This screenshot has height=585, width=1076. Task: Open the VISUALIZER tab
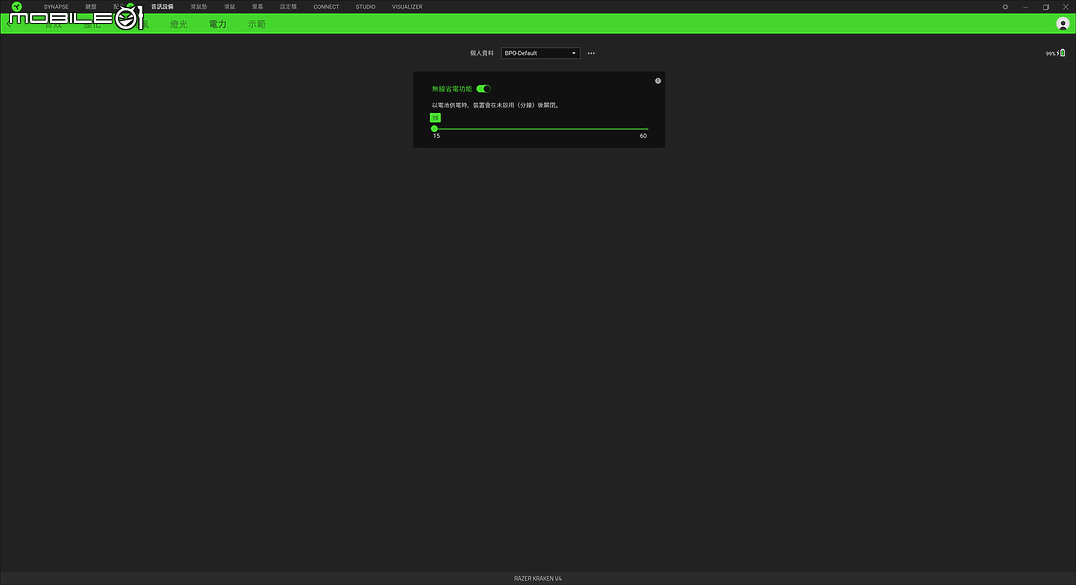[x=407, y=7]
